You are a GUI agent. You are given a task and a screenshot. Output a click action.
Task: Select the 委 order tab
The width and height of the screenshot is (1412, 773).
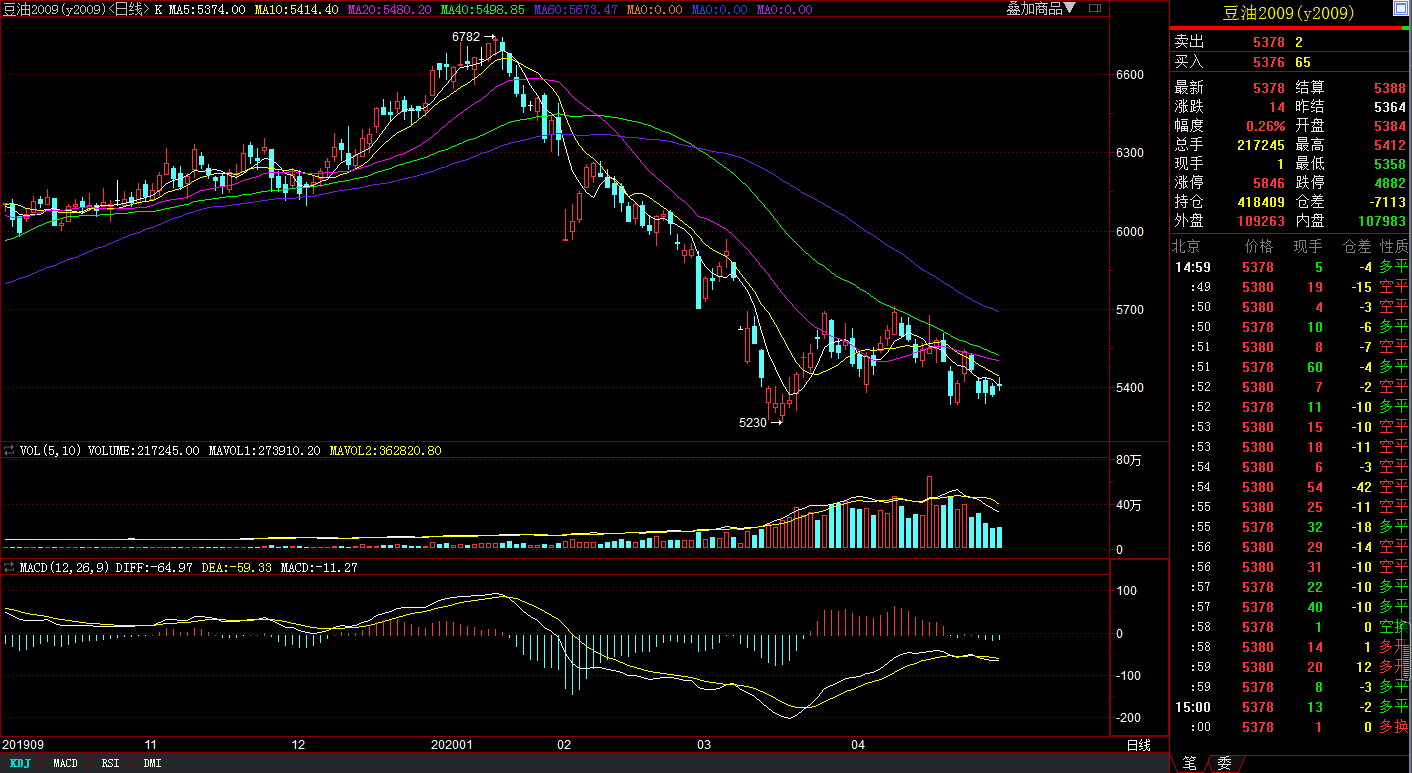pyautogui.click(x=1224, y=763)
